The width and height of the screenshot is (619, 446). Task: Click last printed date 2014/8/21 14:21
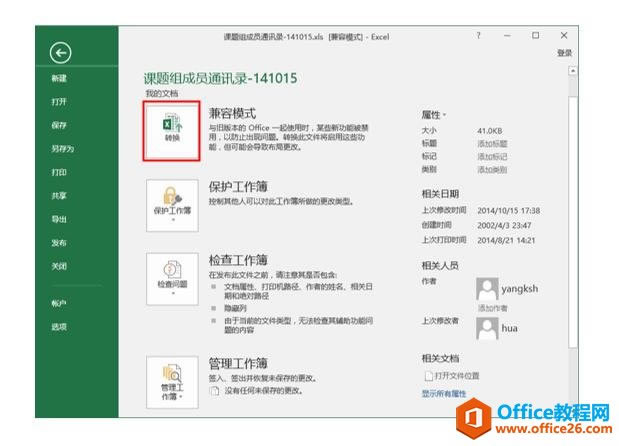[x=506, y=240]
